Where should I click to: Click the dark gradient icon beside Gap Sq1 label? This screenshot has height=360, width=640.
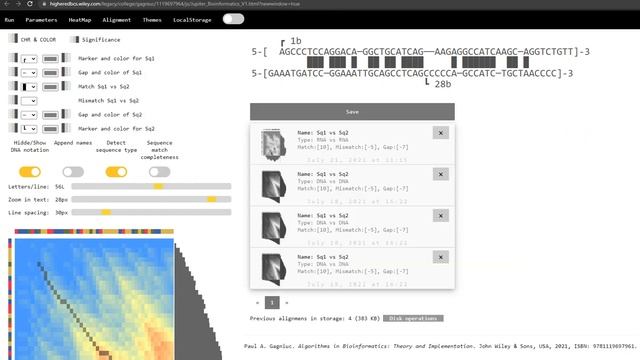pos(66,72)
